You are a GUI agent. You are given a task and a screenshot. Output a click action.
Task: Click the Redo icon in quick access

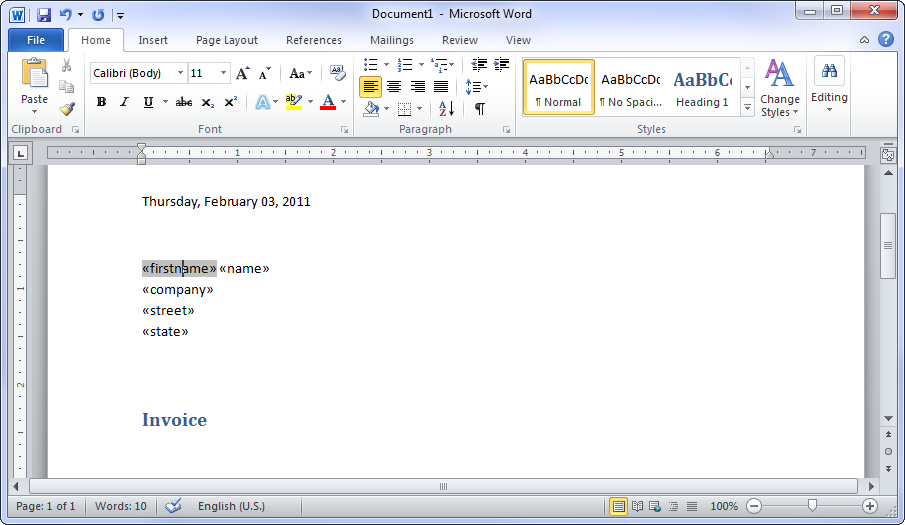point(98,15)
